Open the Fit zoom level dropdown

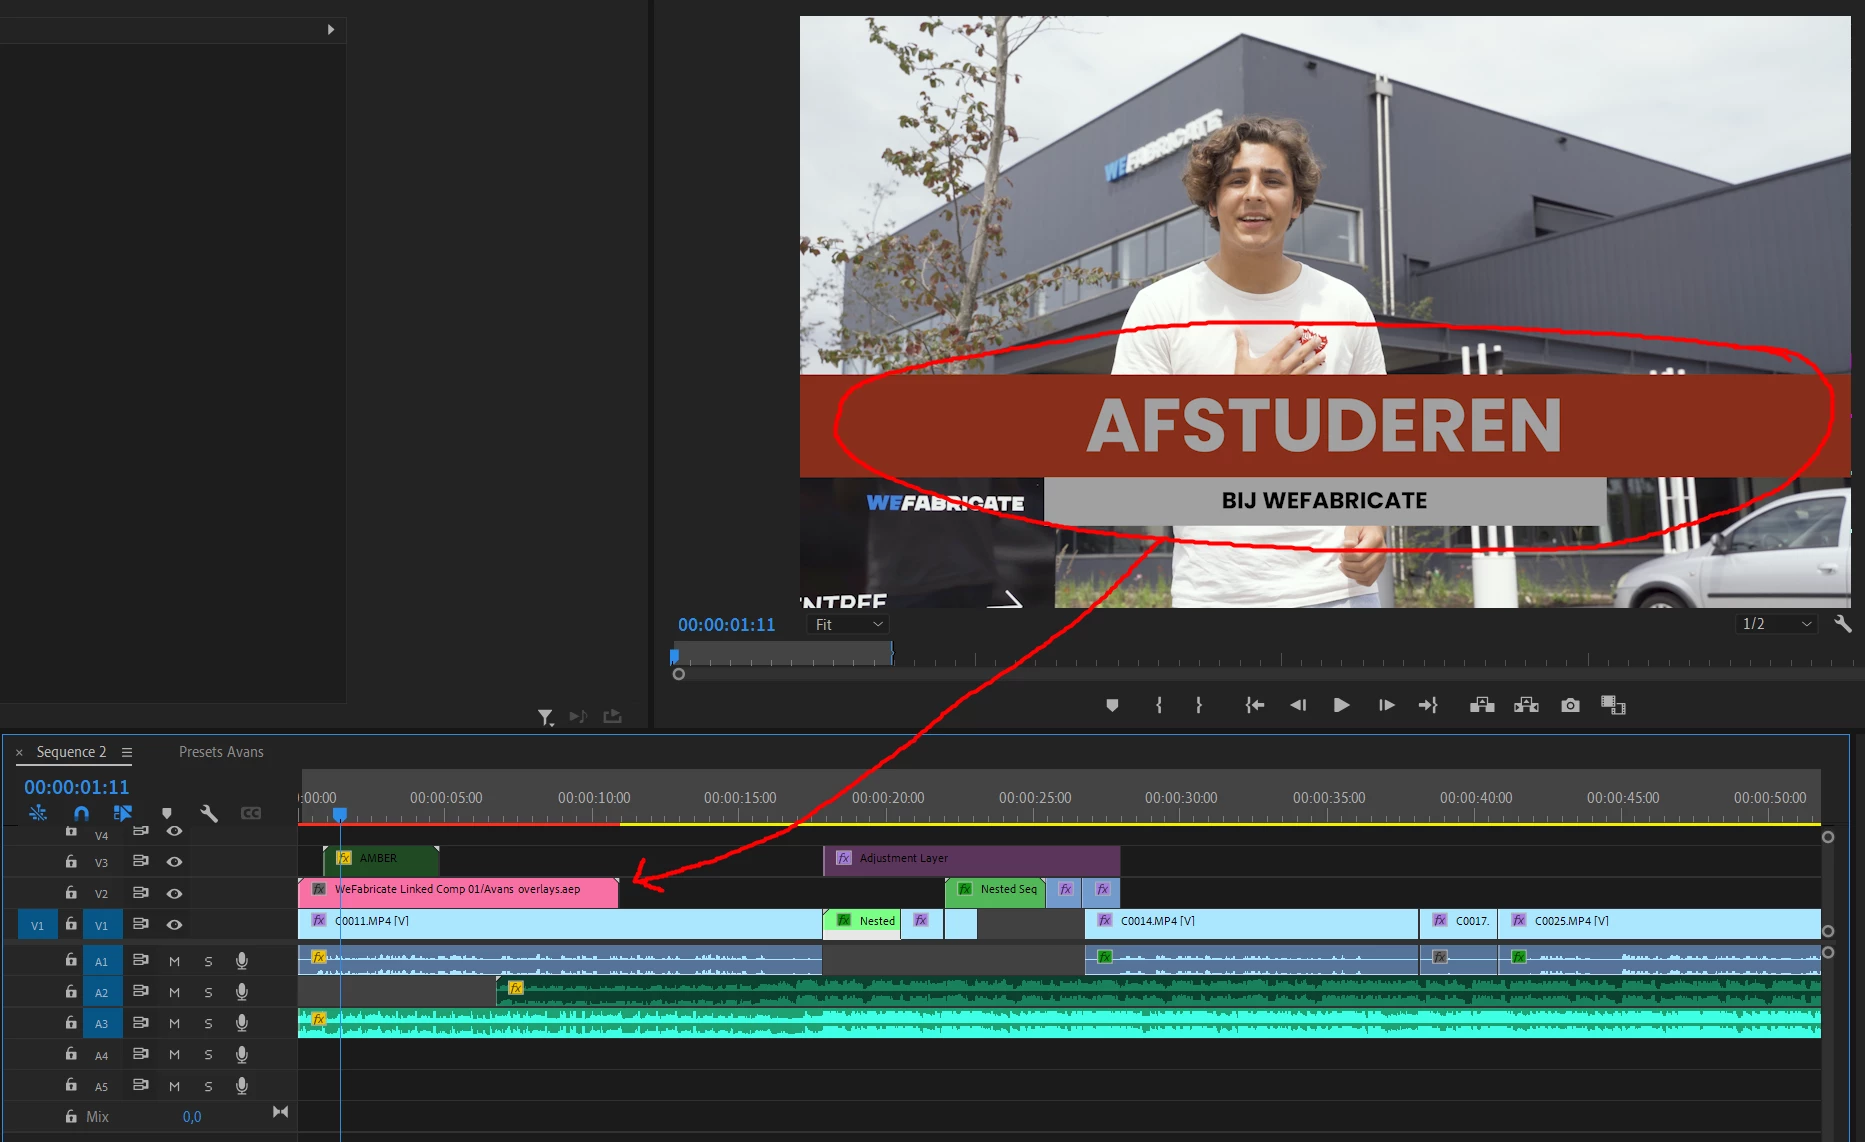848,624
